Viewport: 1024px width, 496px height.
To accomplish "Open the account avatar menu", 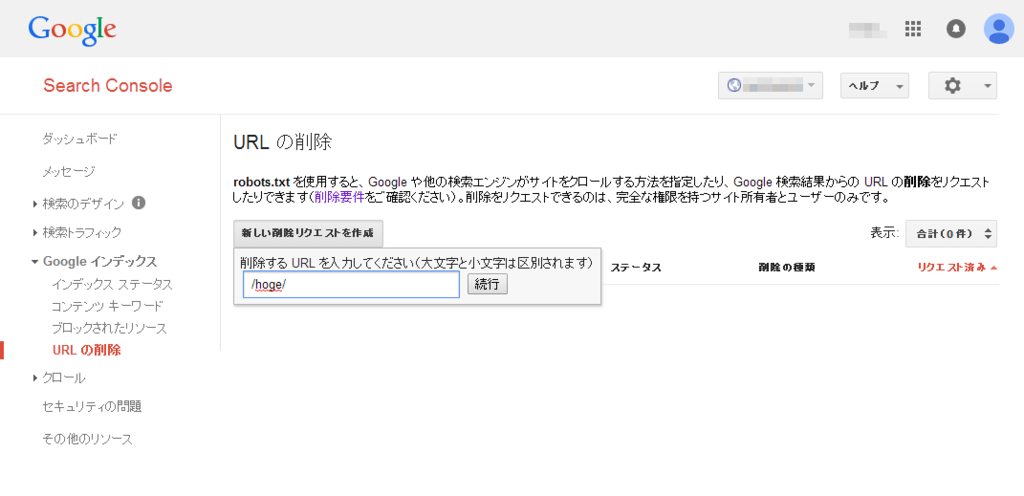I will pos(999,29).
